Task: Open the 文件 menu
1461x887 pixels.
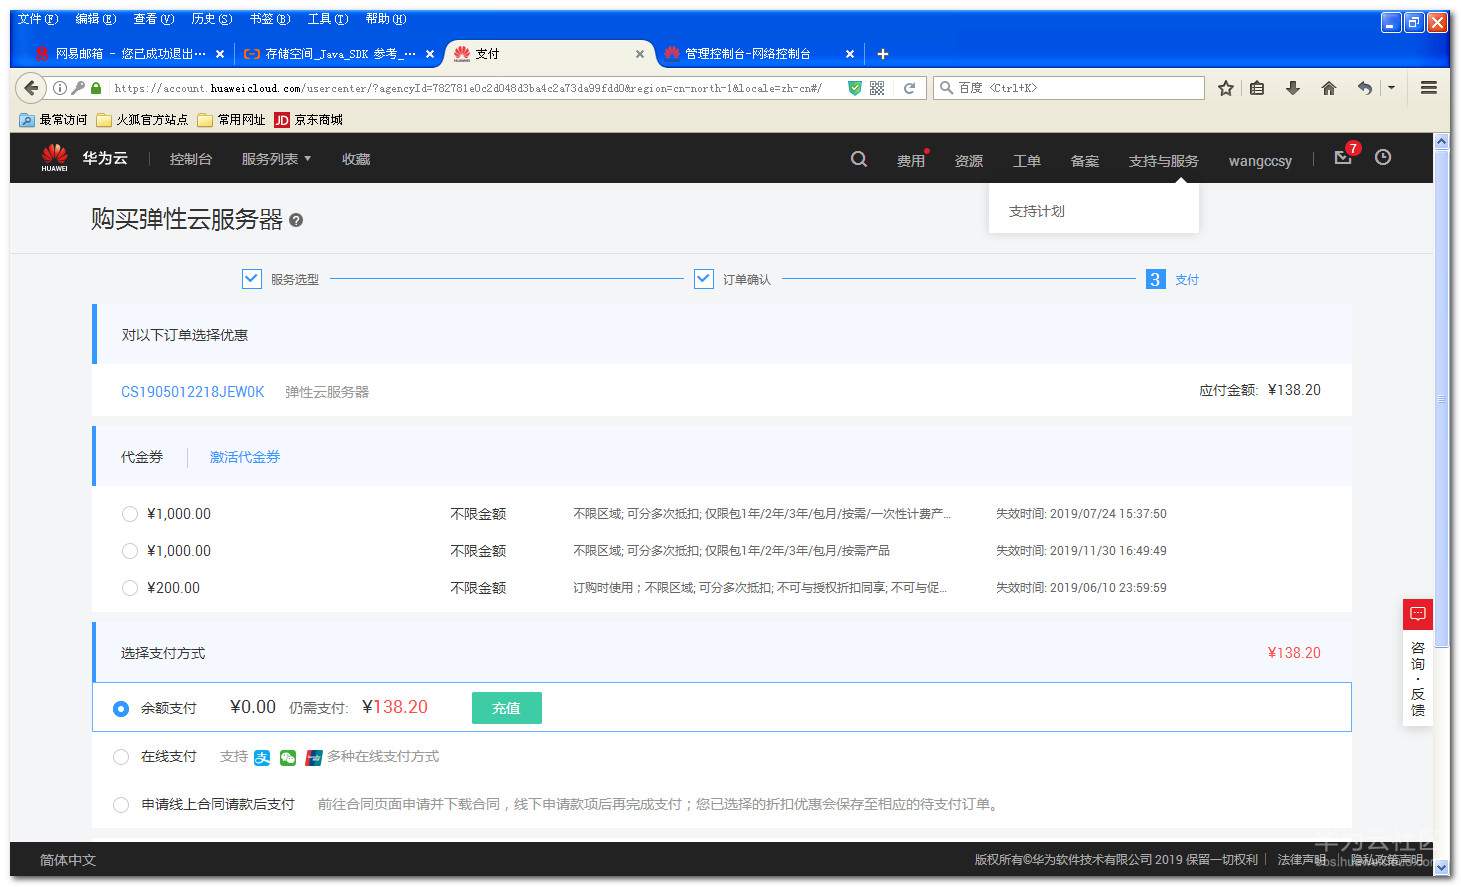Action: (38, 19)
